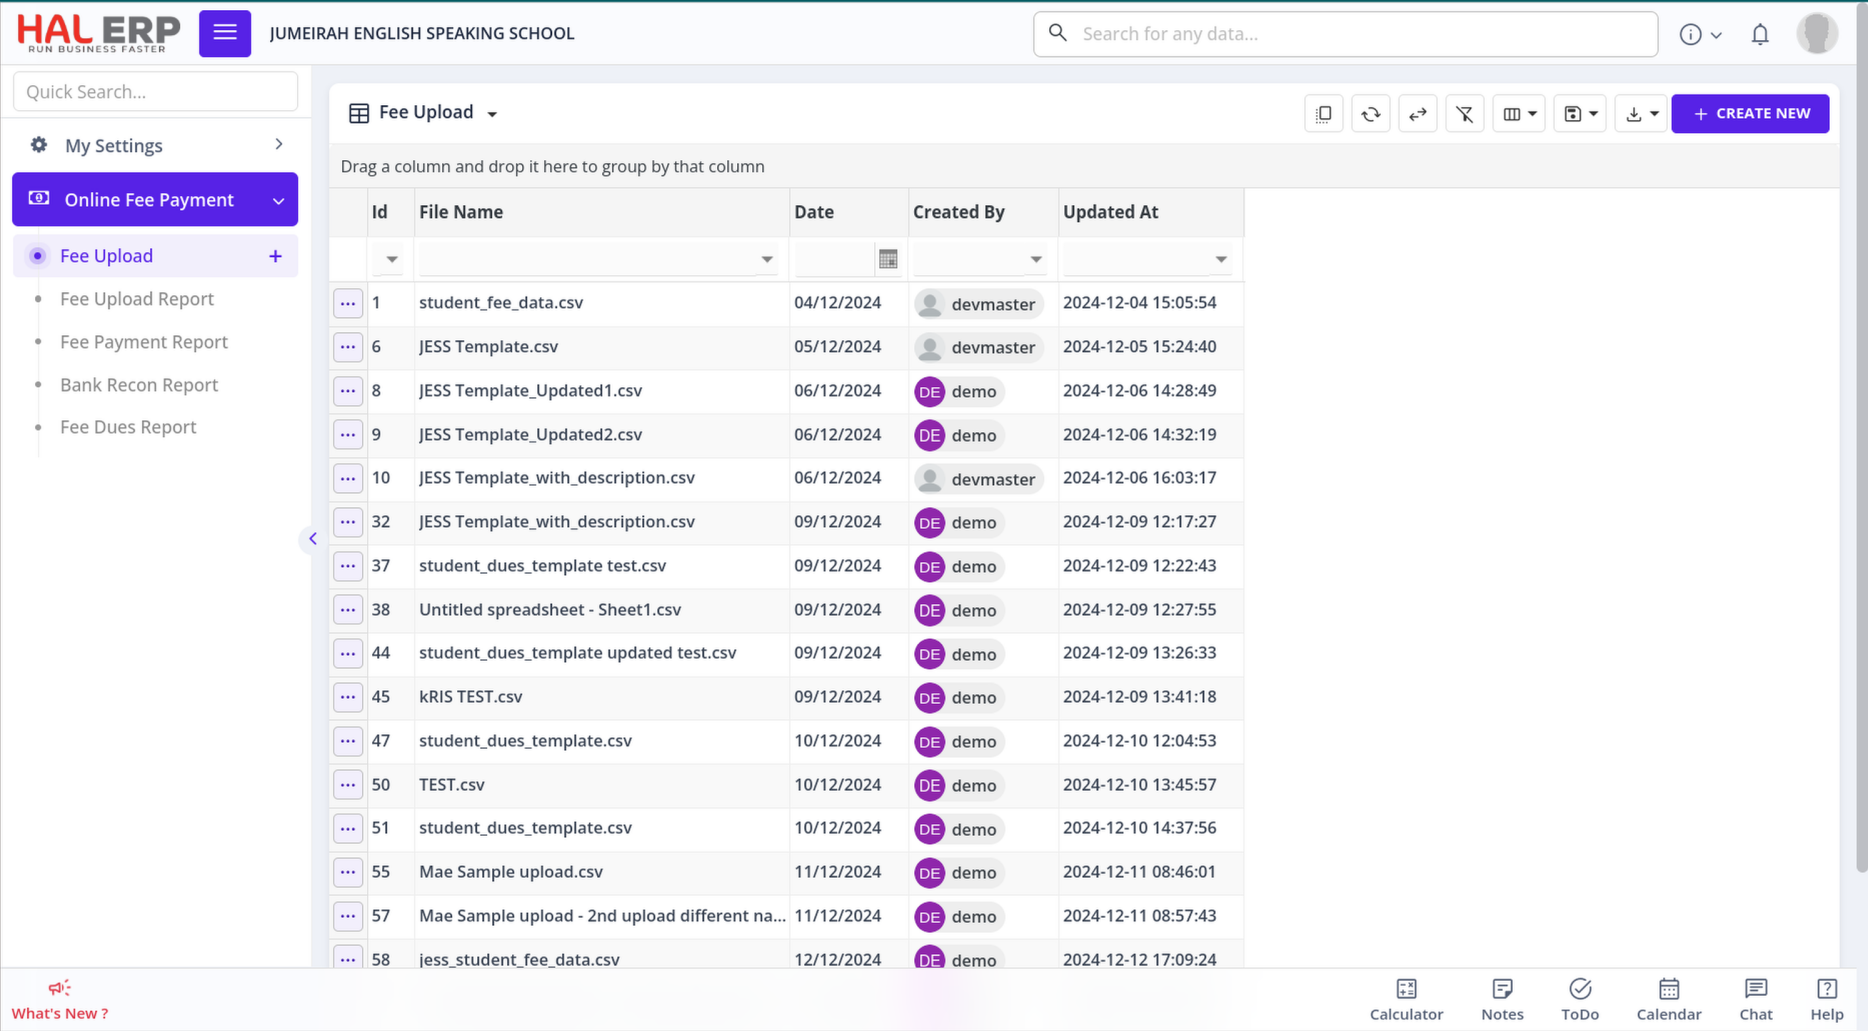Open the Help tool
This screenshot has width=1868, height=1031.
1827,1000
